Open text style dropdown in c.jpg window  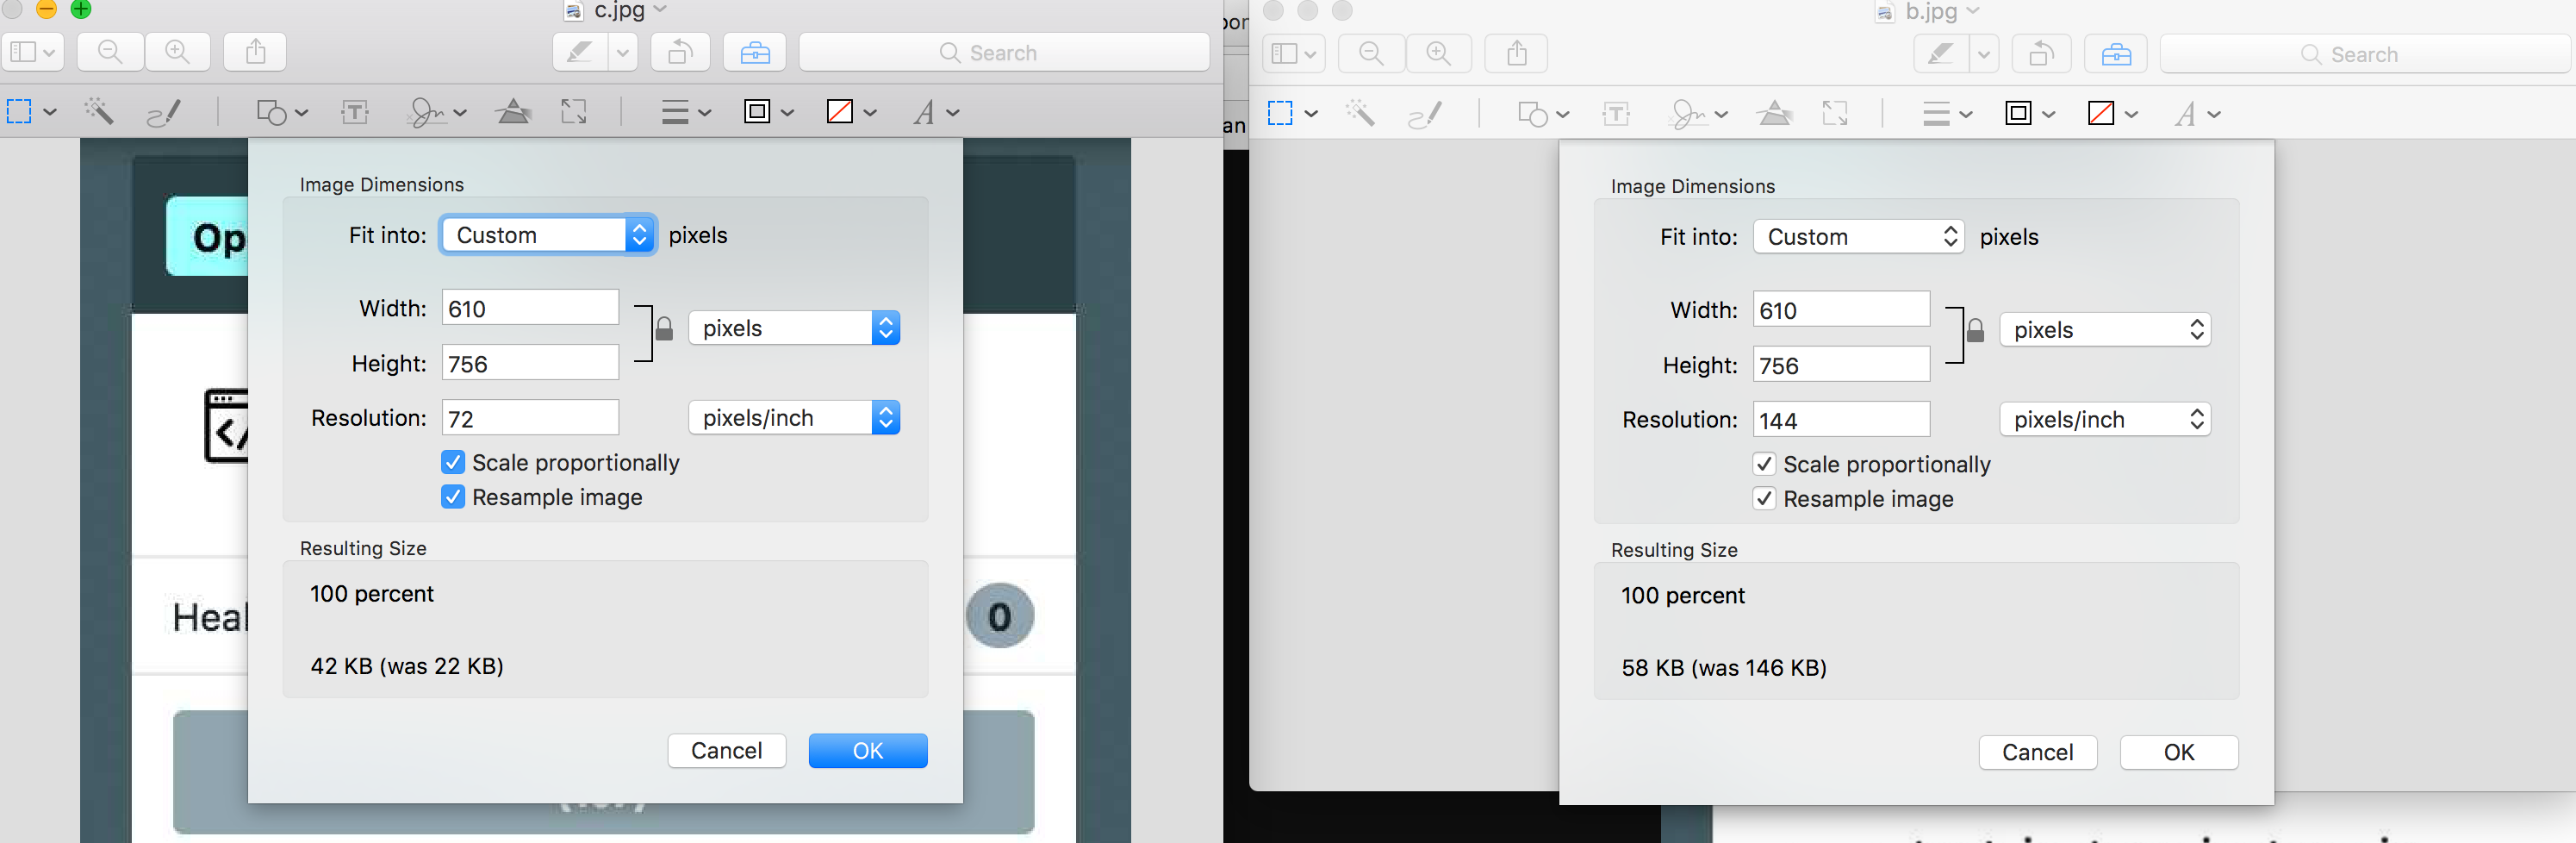(936, 112)
